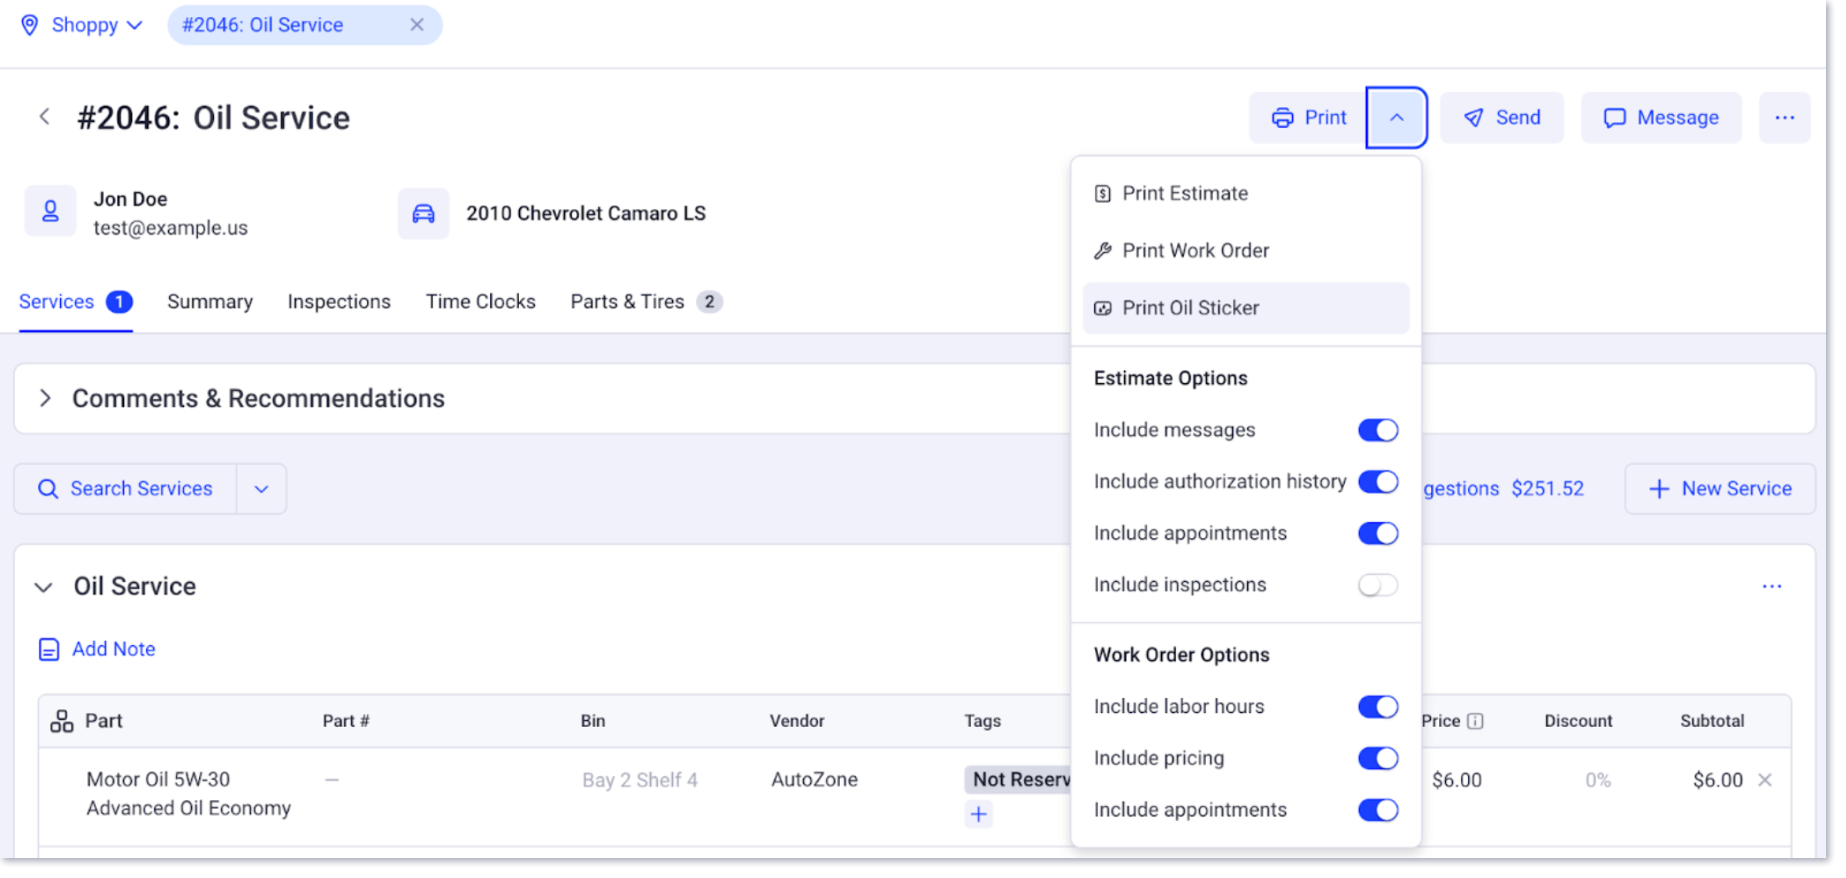Click customer name Jon Doe
Image resolution: width=1846 pixels, height=878 pixels.
[130, 199]
